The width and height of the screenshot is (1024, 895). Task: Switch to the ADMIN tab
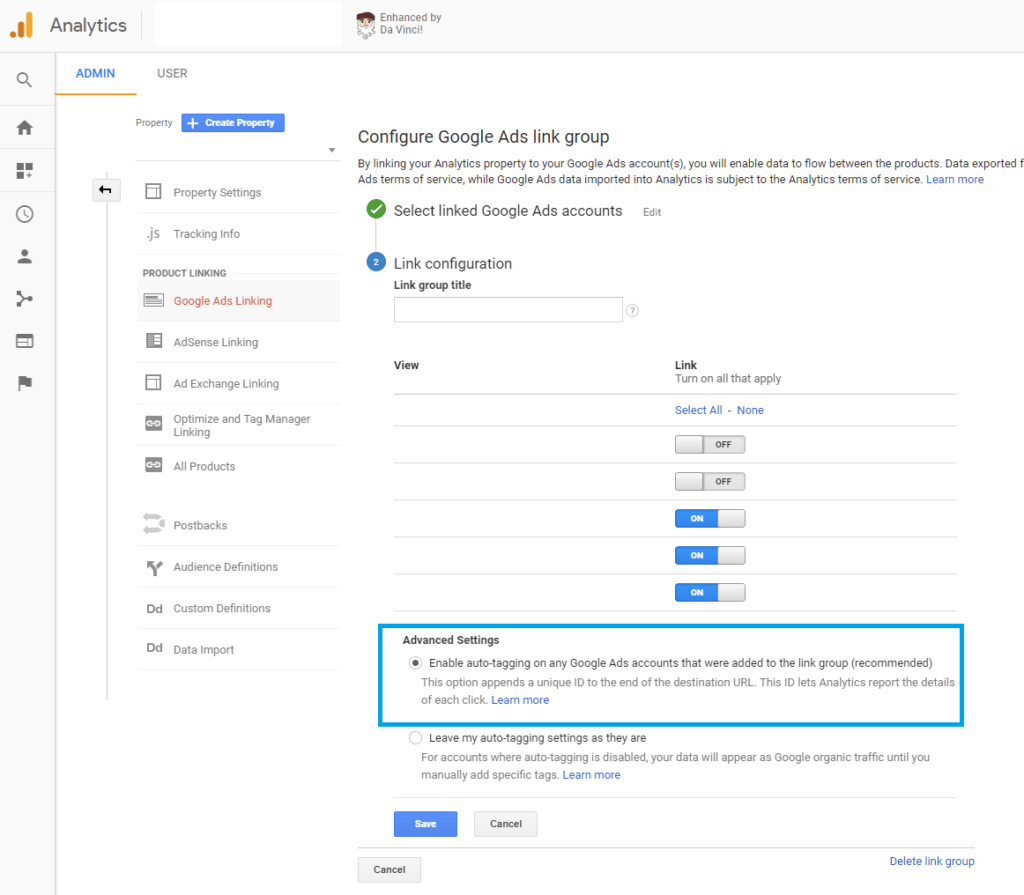95,73
